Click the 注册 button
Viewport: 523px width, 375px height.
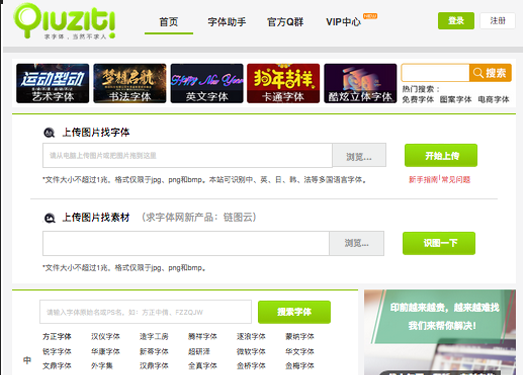[498, 21]
